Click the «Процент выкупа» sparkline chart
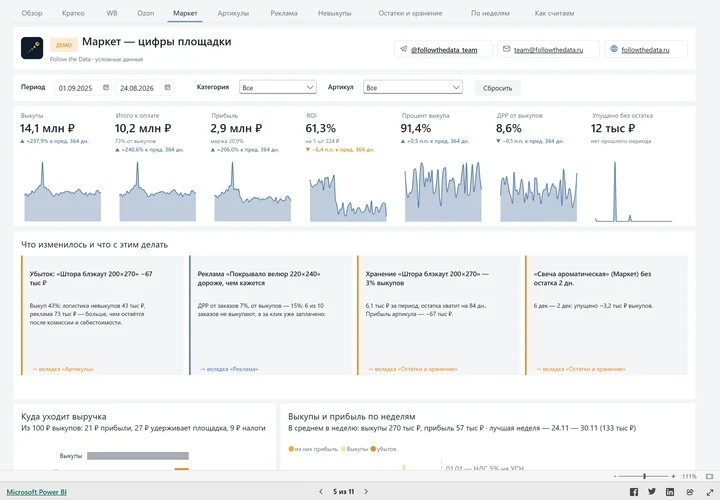This screenshot has width=720, height=500. coord(443,191)
